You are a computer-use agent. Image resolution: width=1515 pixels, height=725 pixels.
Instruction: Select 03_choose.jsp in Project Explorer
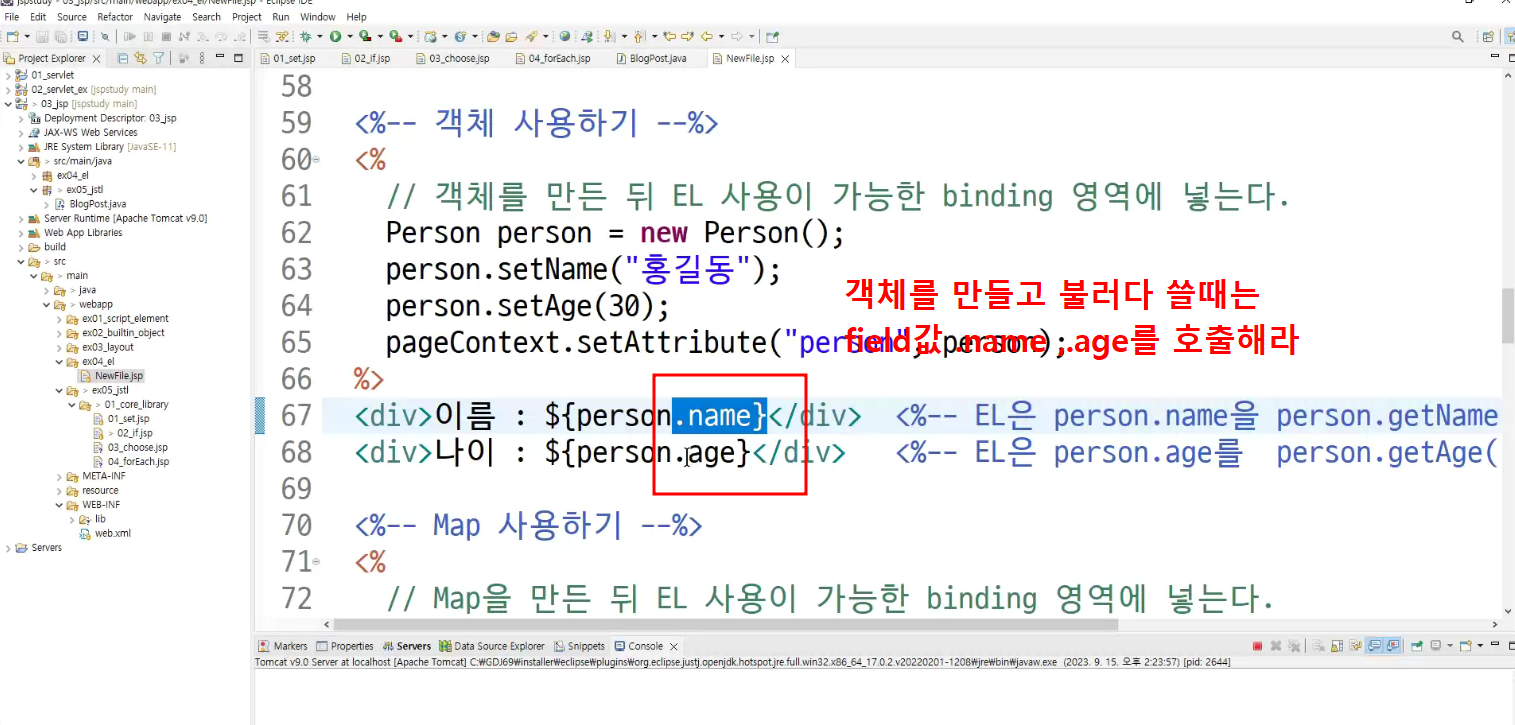pyautogui.click(x=138, y=447)
